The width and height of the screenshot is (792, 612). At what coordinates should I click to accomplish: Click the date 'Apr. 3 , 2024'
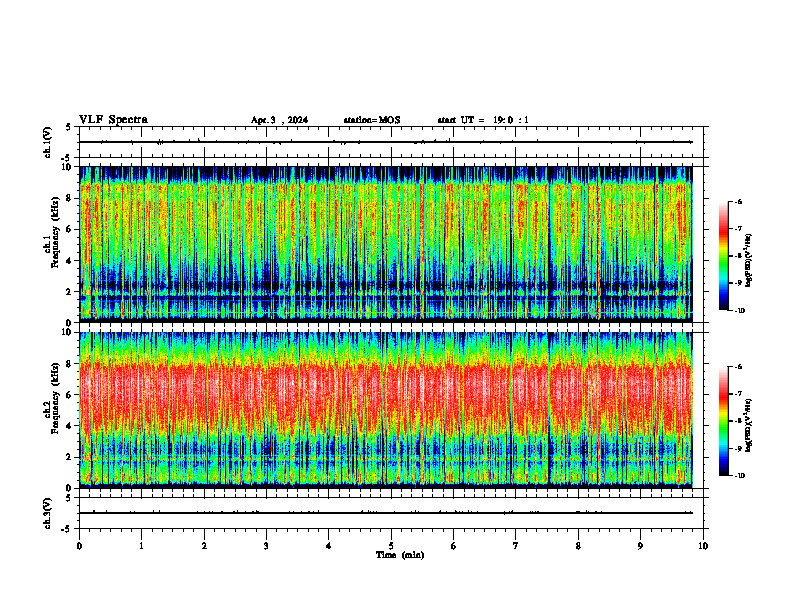(x=279, y=120)
